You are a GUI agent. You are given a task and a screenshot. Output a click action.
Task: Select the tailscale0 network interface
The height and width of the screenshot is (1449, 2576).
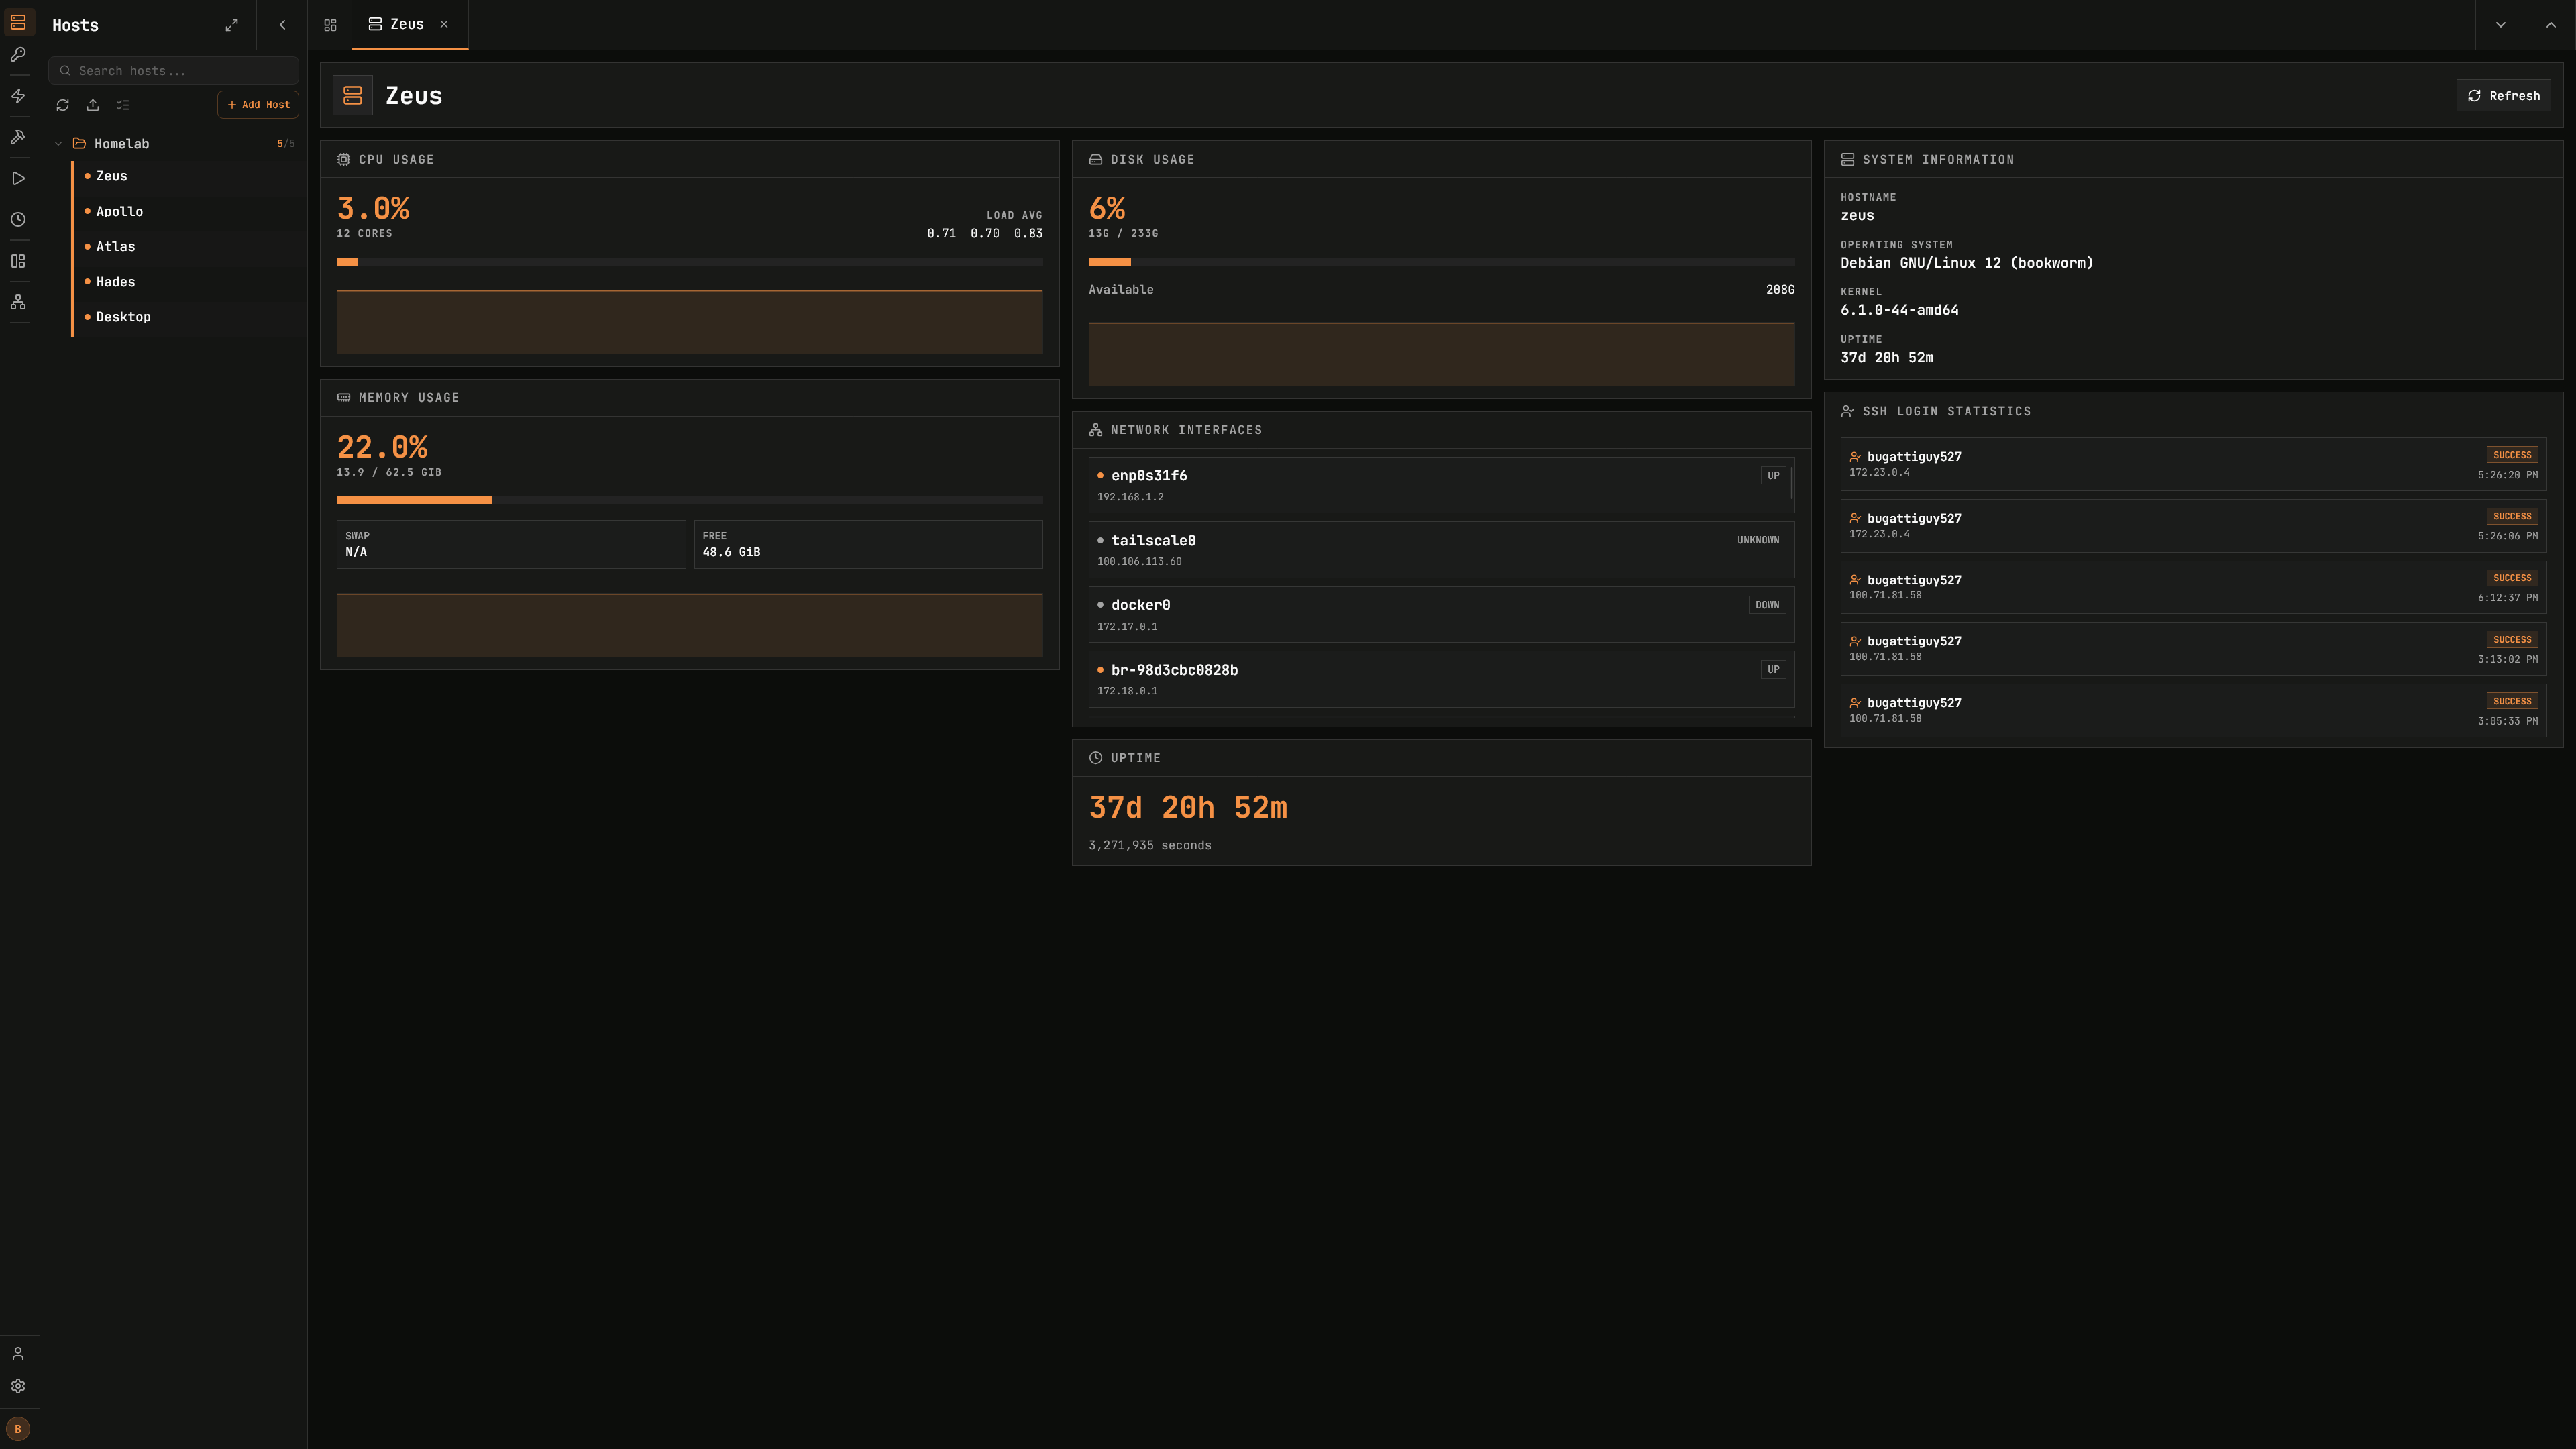pos(1442,550)
